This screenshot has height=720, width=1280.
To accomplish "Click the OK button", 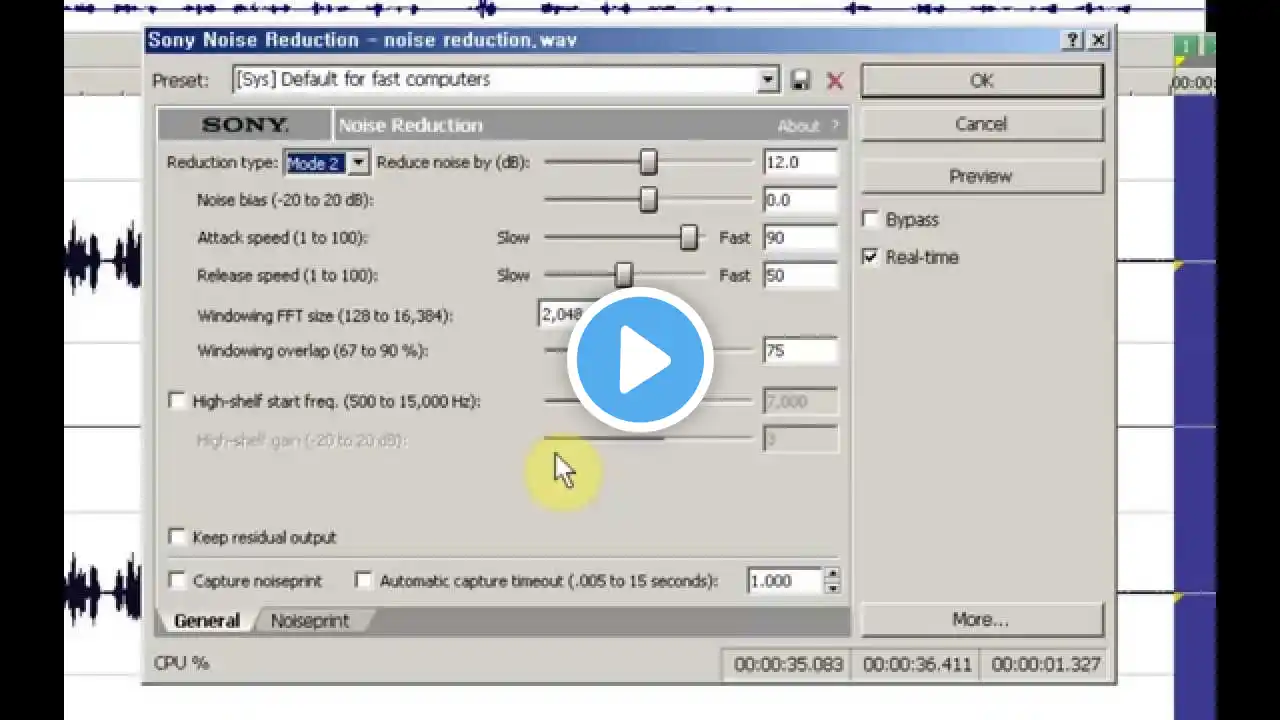I will click(x=982, y=81).
